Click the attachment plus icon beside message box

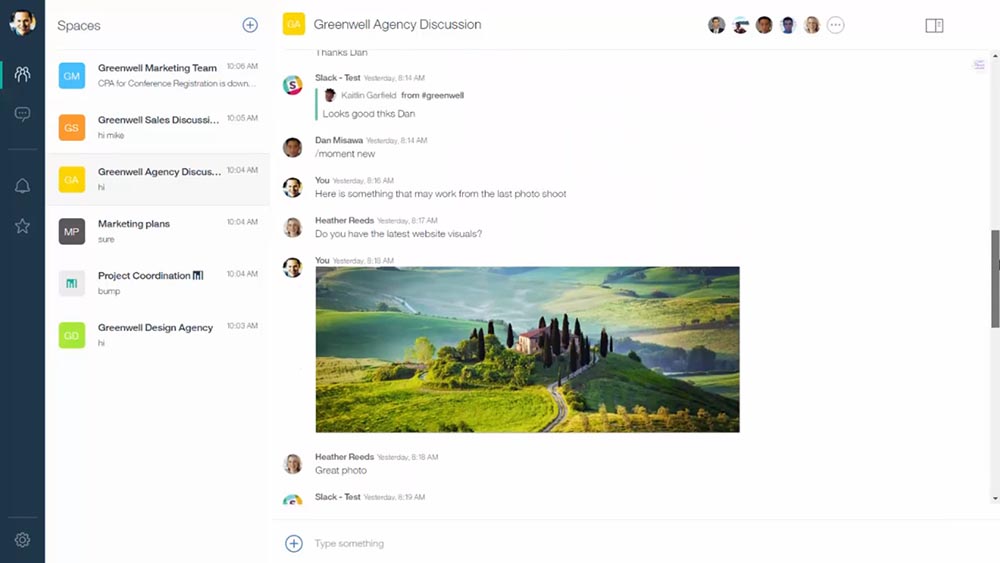point(293,543)
